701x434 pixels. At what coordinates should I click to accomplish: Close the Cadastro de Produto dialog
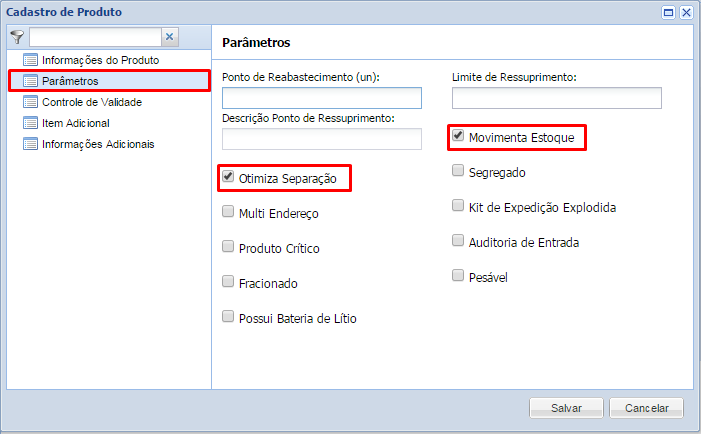coord(686,12)
